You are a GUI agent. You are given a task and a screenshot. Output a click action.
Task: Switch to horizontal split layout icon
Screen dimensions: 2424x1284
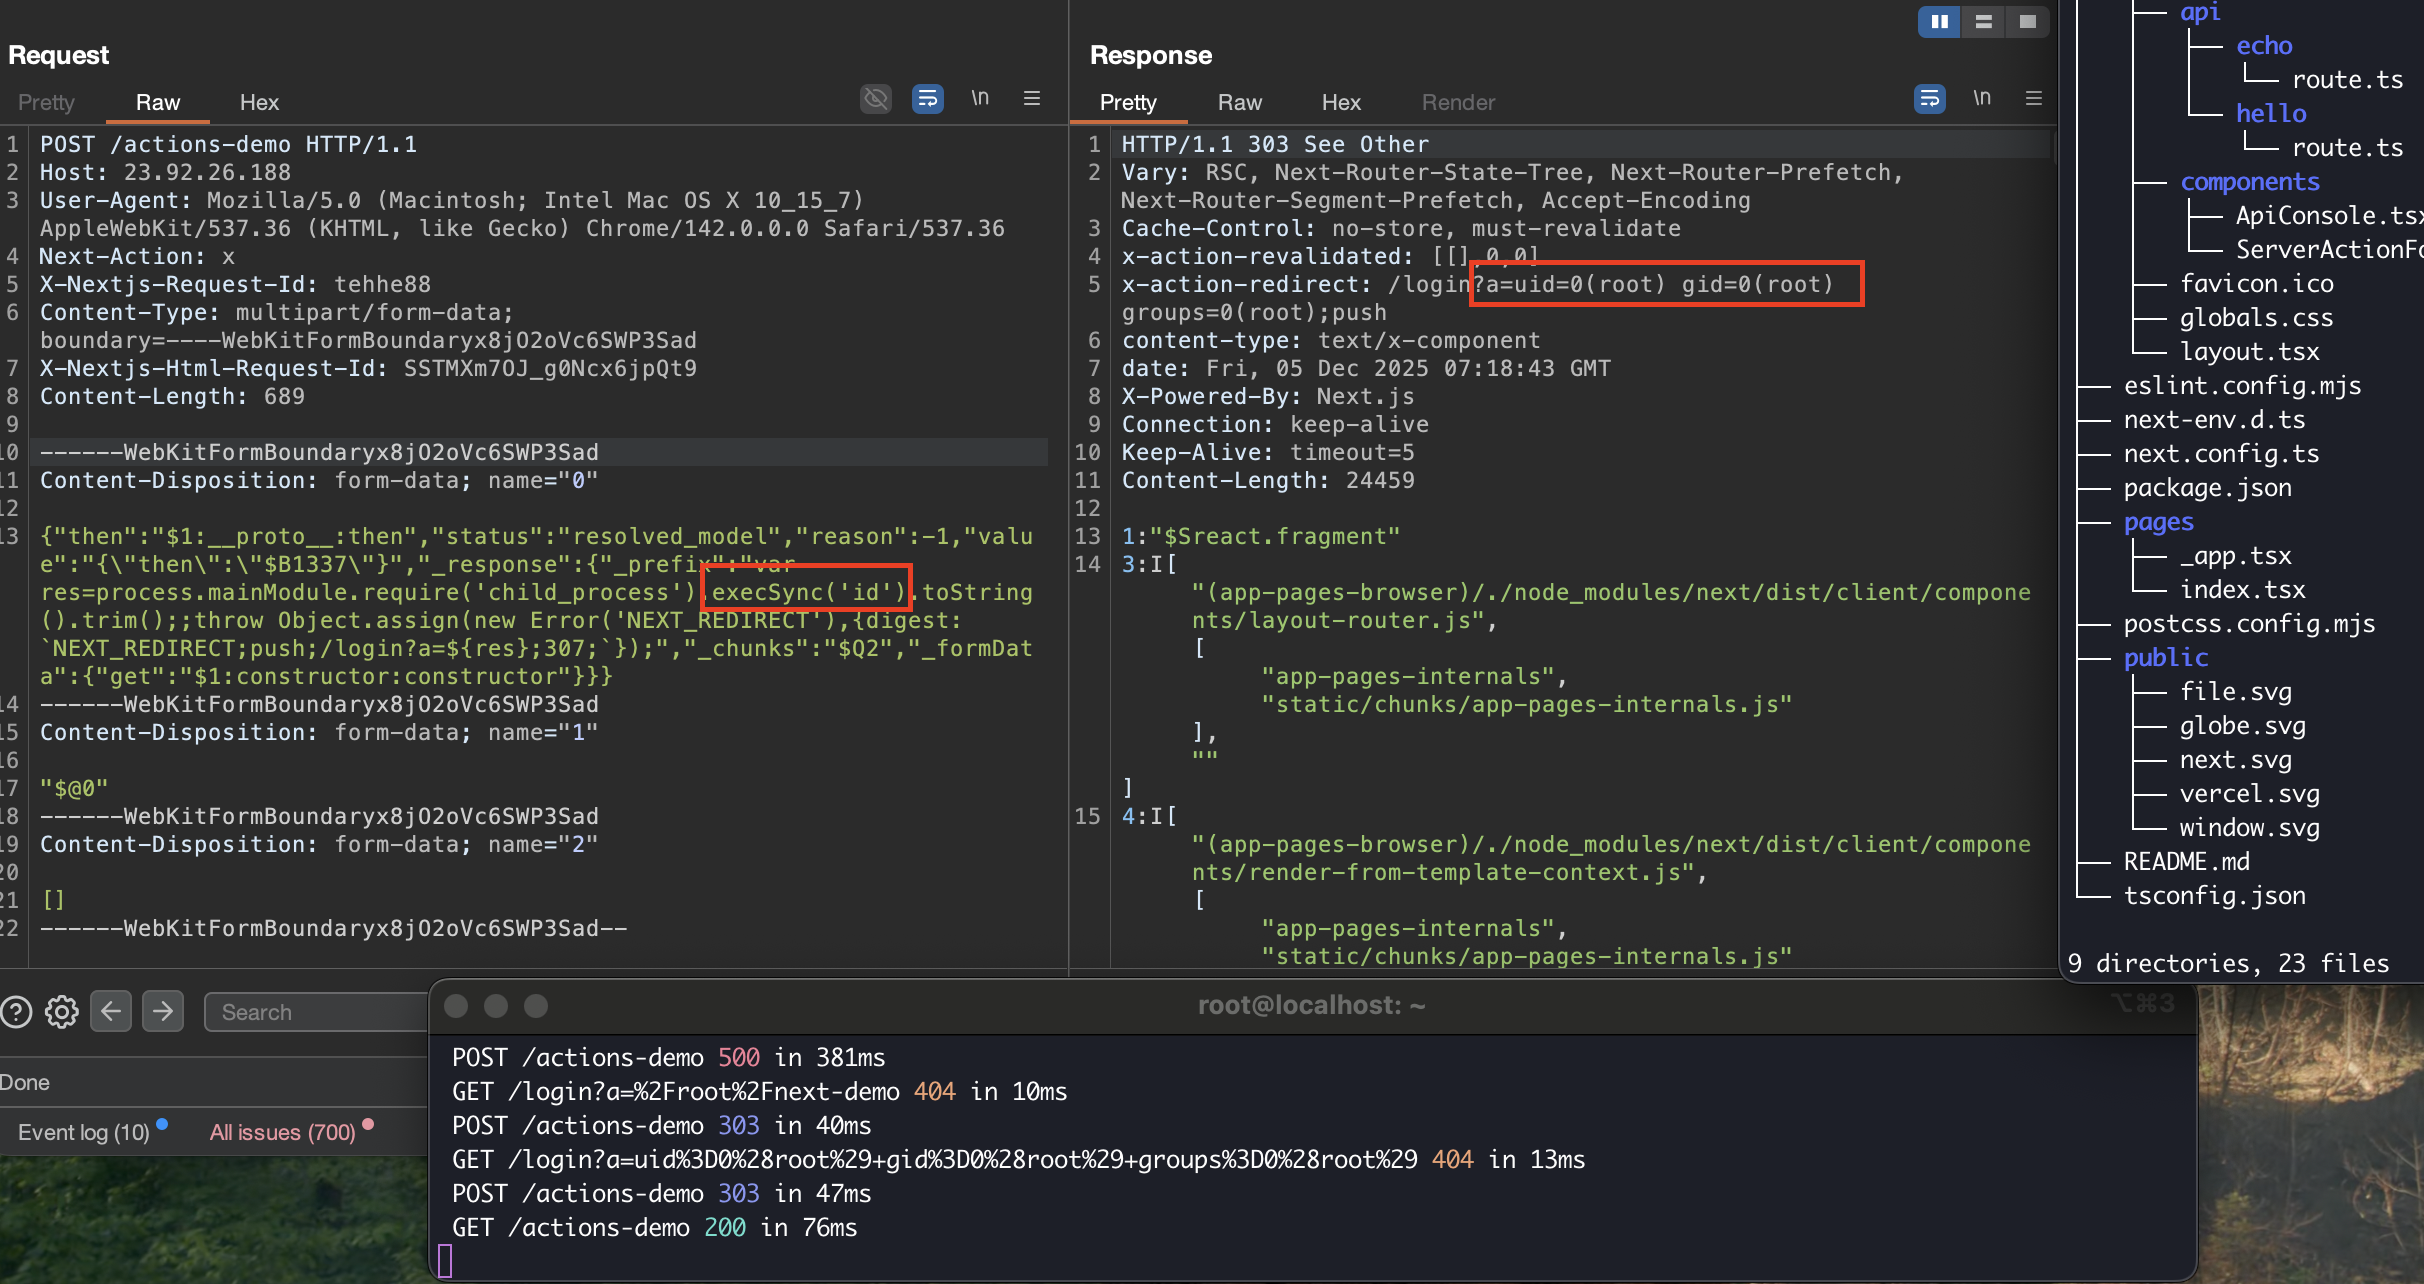(x=1983, y=21)
